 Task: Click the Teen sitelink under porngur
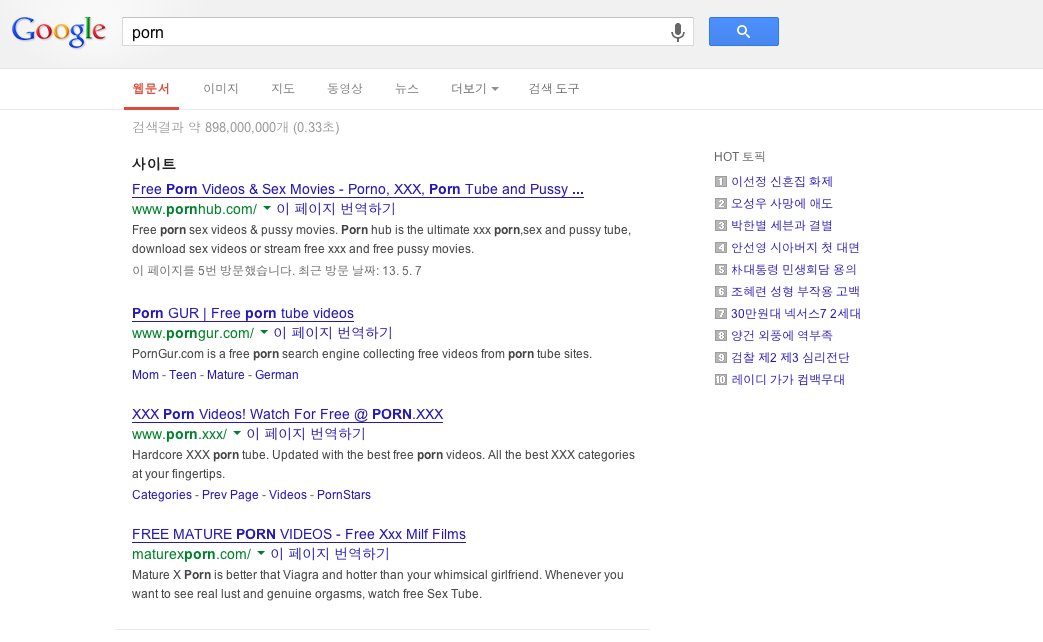(x=183, y=375)
